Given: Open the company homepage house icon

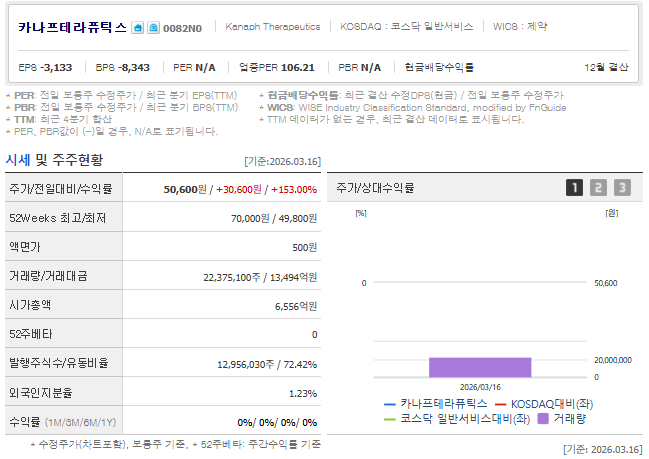Looking at the screenshot, I should [x=137, y=28].
